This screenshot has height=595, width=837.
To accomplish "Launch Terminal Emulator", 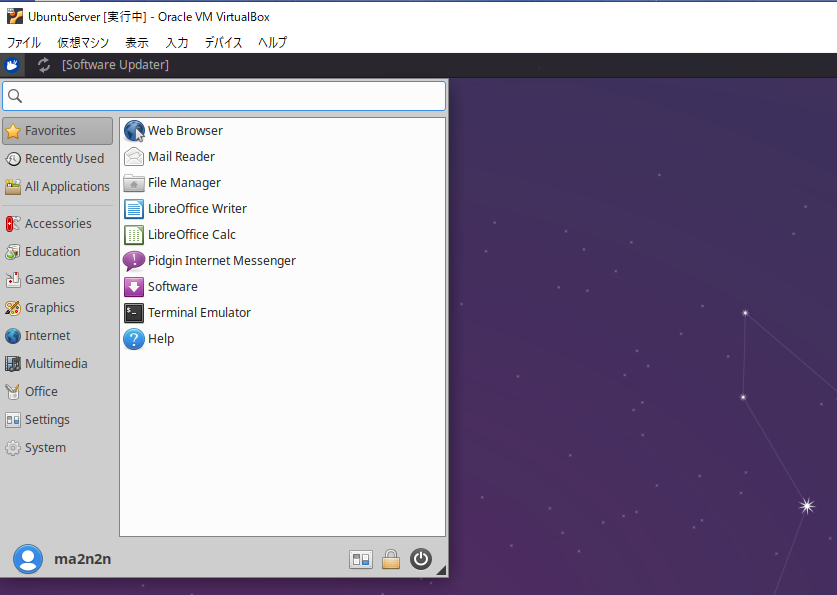I will tap(282, 313).
